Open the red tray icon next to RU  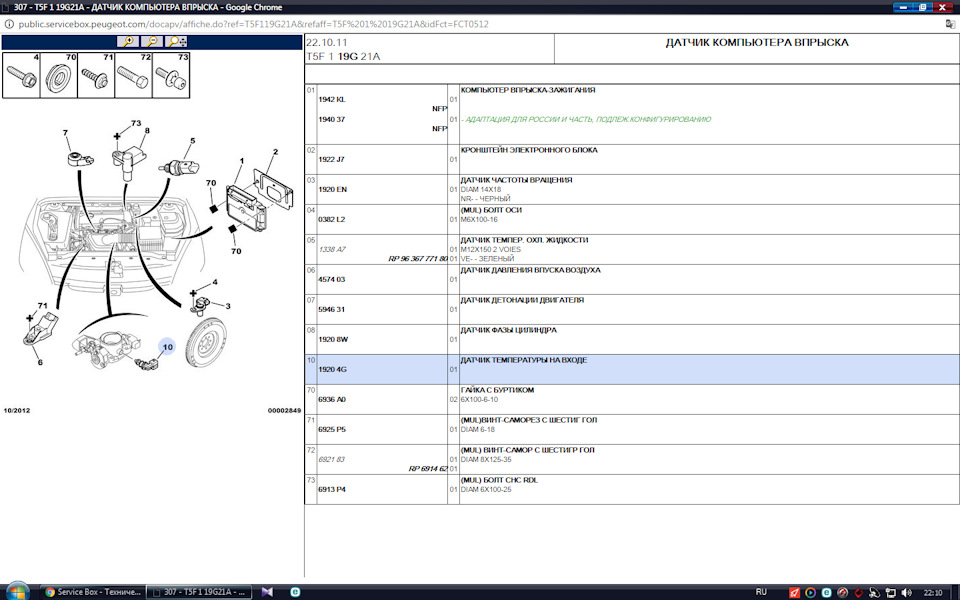[794, 593]
